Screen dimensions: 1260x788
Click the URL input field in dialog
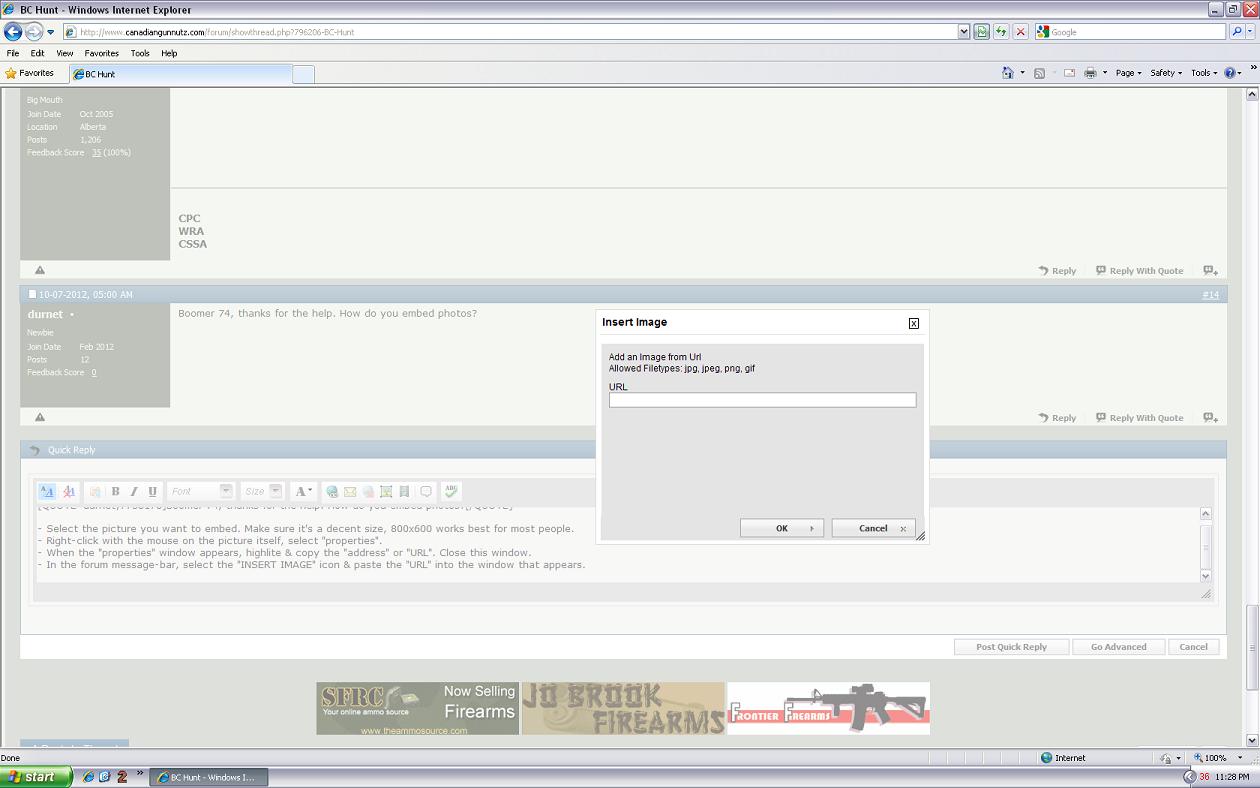[762, 400]
